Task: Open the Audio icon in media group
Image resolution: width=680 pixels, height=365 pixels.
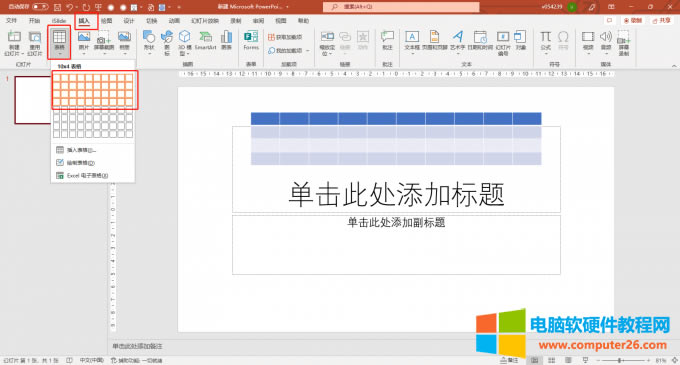Action: [606, 41]
